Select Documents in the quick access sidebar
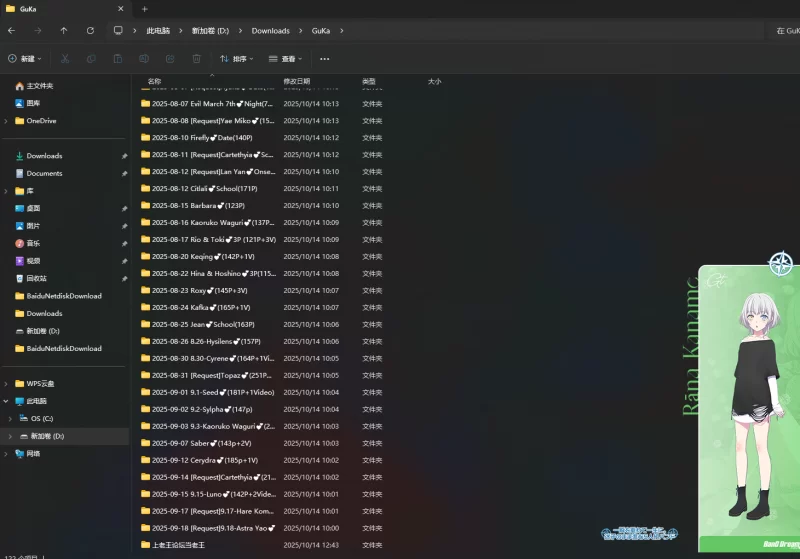Viewport: 800px width, 559px height. point(44,173)
